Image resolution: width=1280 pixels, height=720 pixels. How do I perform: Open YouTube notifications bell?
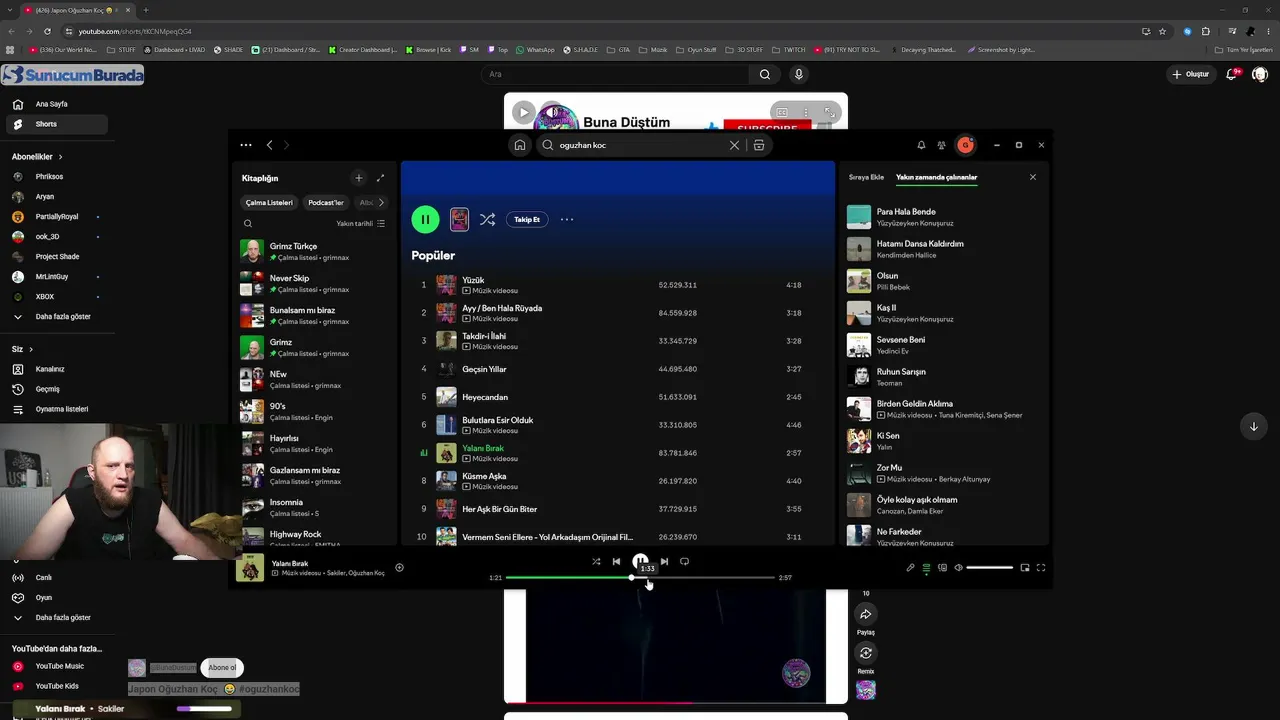pyautogui.click(x=1233, y=74)
